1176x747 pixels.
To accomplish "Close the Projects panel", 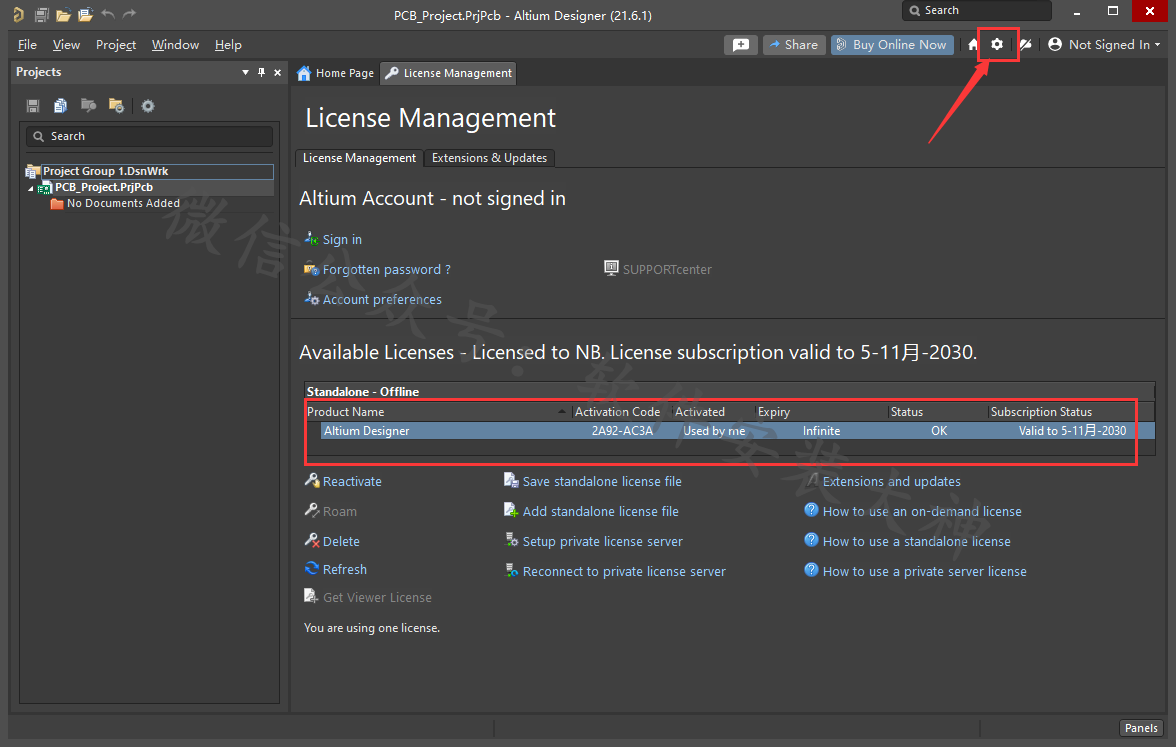I will (x=278, y=72).
